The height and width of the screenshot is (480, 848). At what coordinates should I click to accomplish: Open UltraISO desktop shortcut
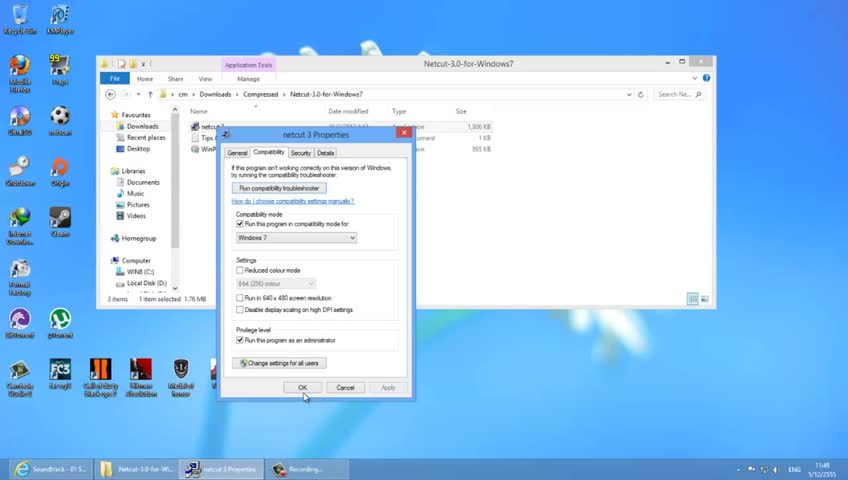pyautogui.click(x=20, y=120)
